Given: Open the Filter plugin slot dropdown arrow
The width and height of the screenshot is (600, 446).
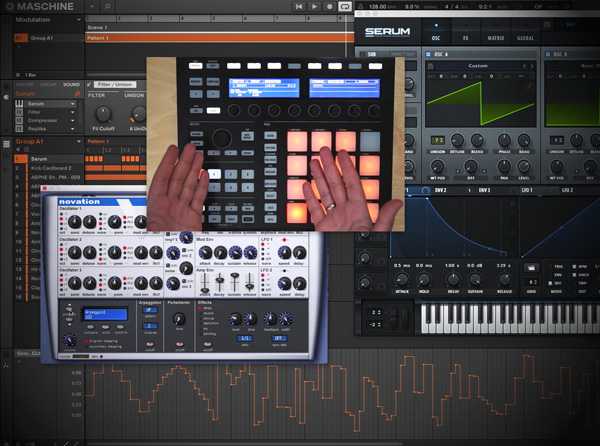Looking at the screenshot, I should [x=73, y=112].
